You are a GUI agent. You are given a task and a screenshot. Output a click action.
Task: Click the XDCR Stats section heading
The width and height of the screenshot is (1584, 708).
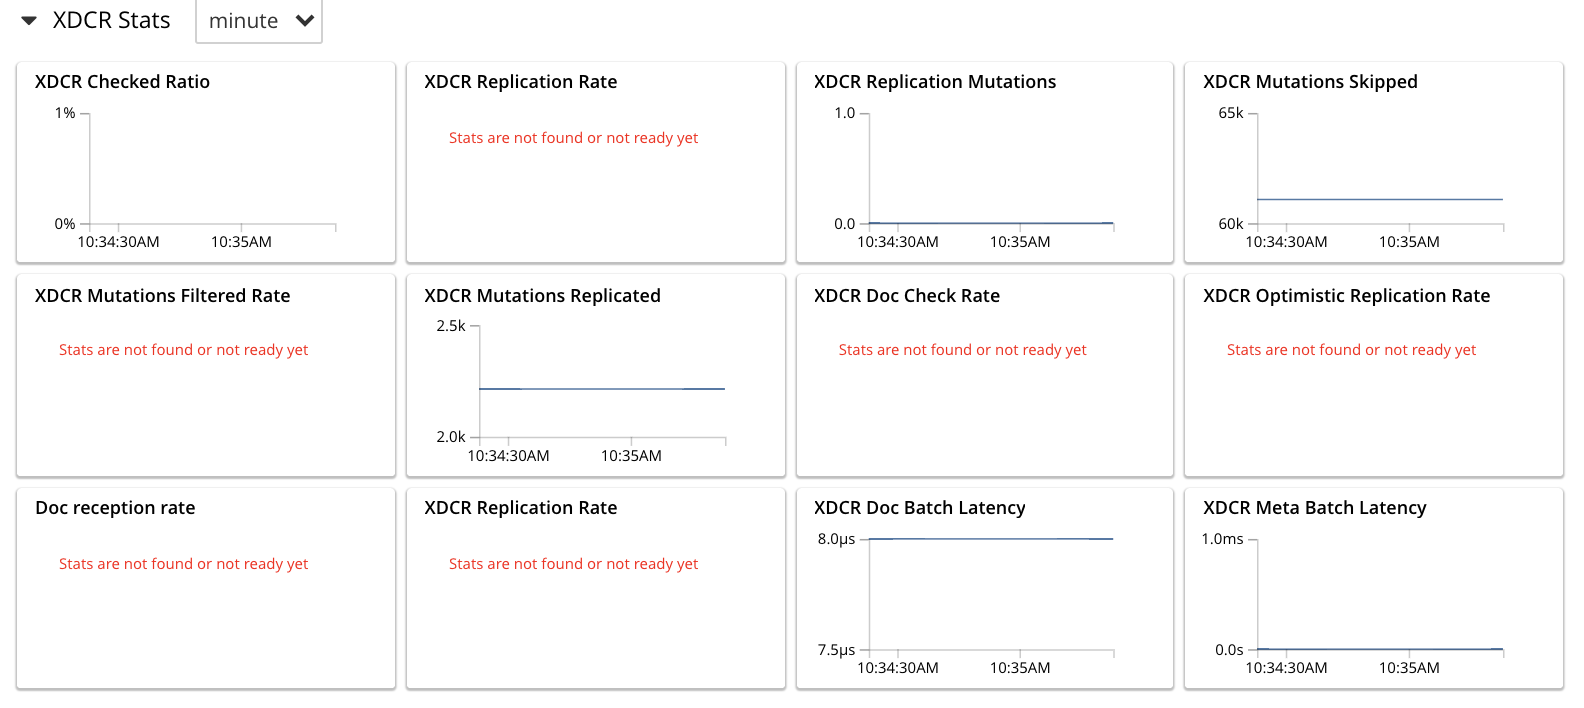(111, 21)
